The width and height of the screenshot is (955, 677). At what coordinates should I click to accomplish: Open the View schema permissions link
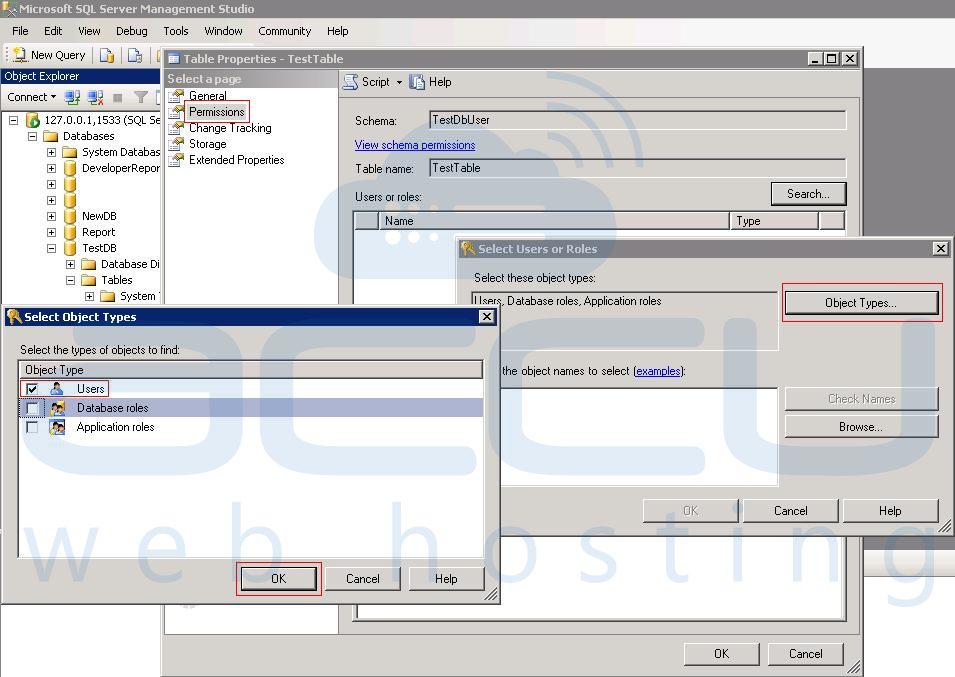tap(415, 145)
